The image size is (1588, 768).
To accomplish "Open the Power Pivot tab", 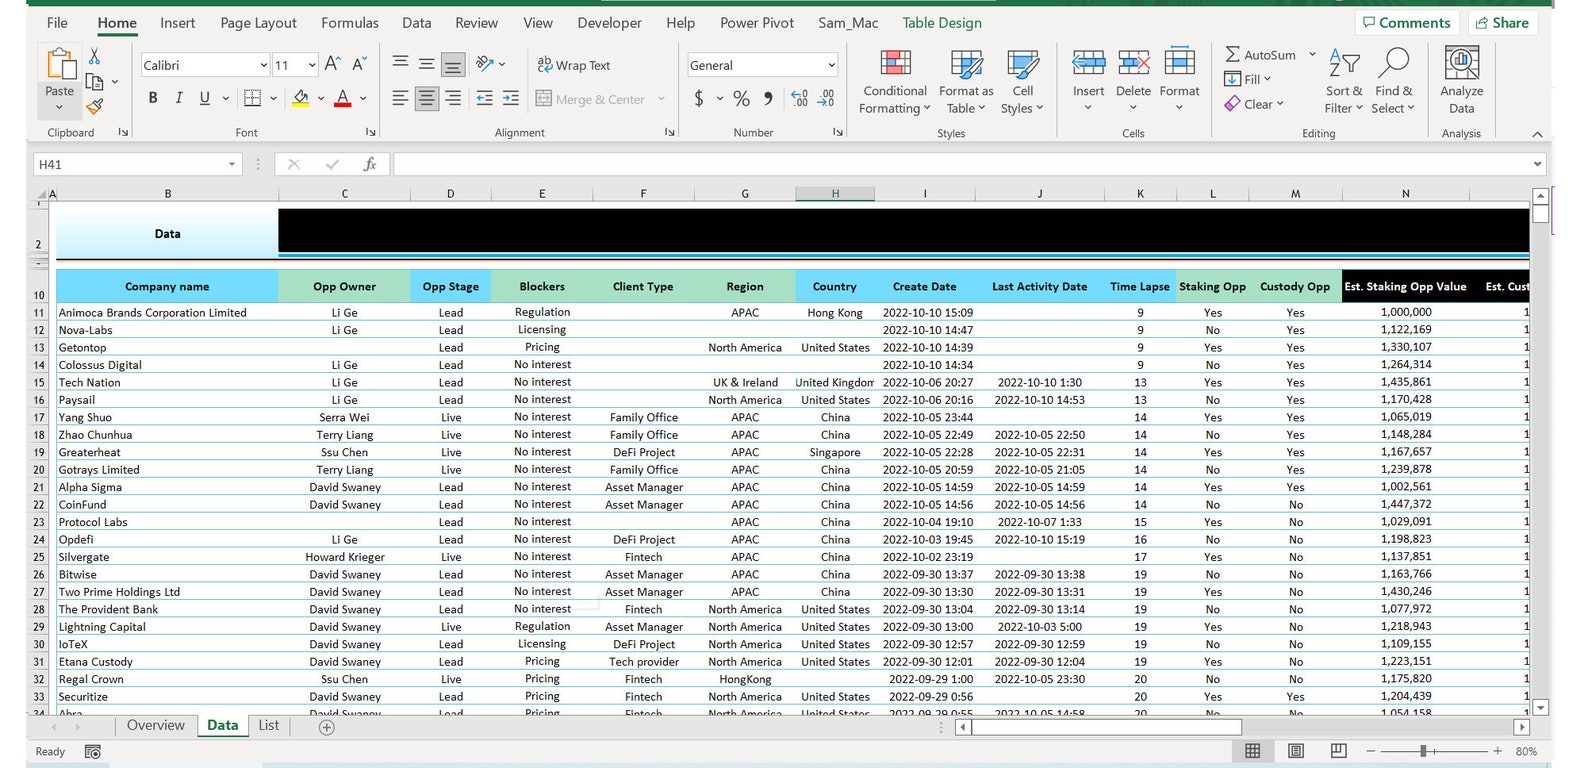I will point(757,23).
